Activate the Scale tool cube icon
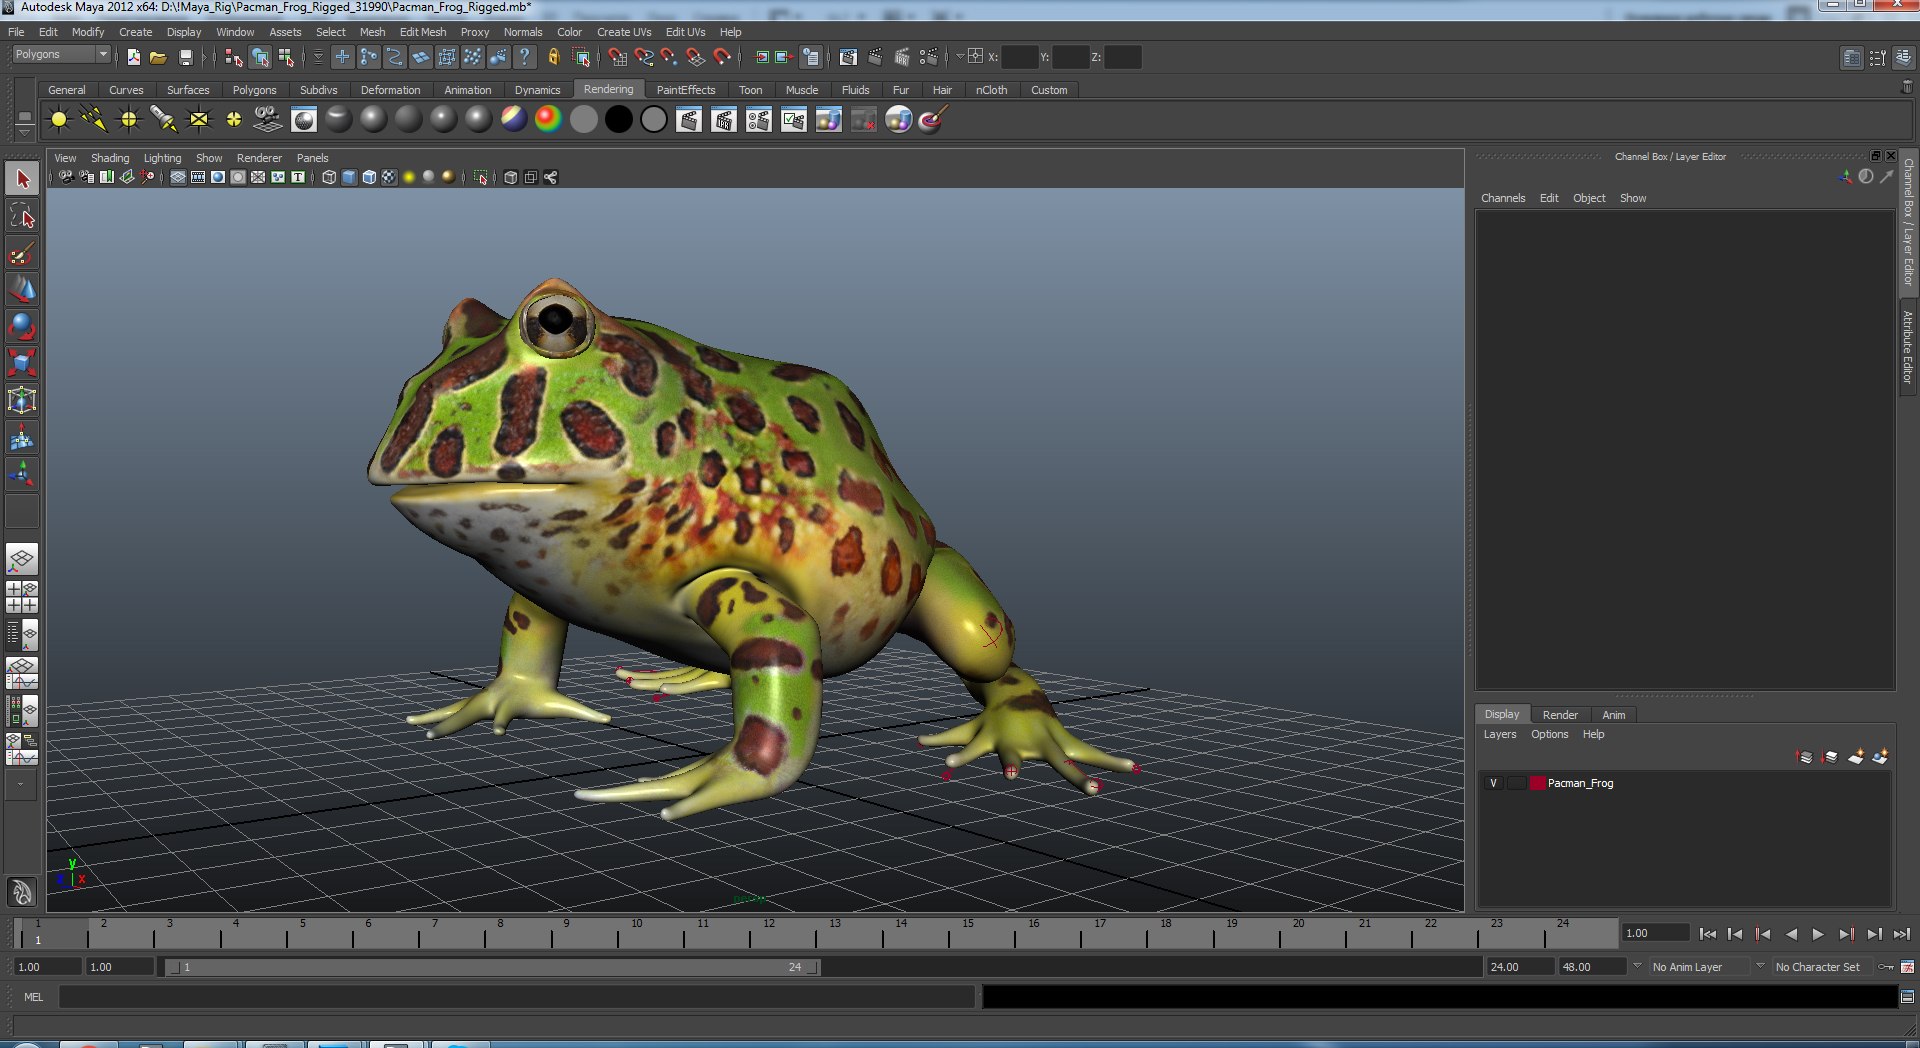Image resolution: width=1920 pixels, height=1048 pixels. [x=22, y=364]
